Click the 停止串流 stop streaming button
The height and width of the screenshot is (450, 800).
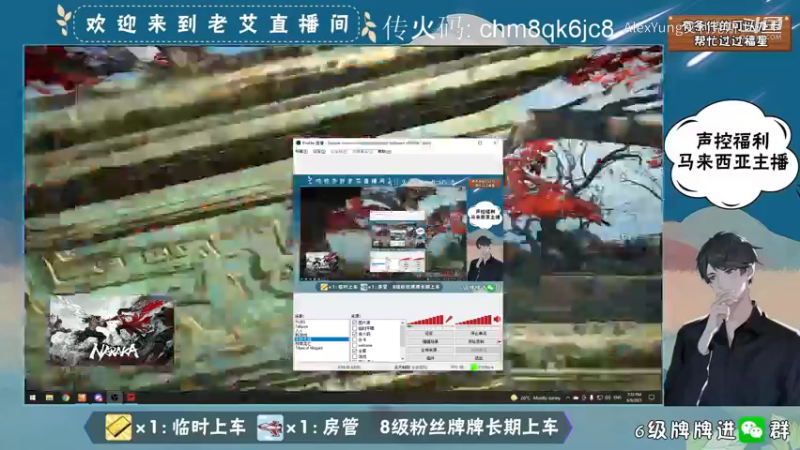coord(478,333)
